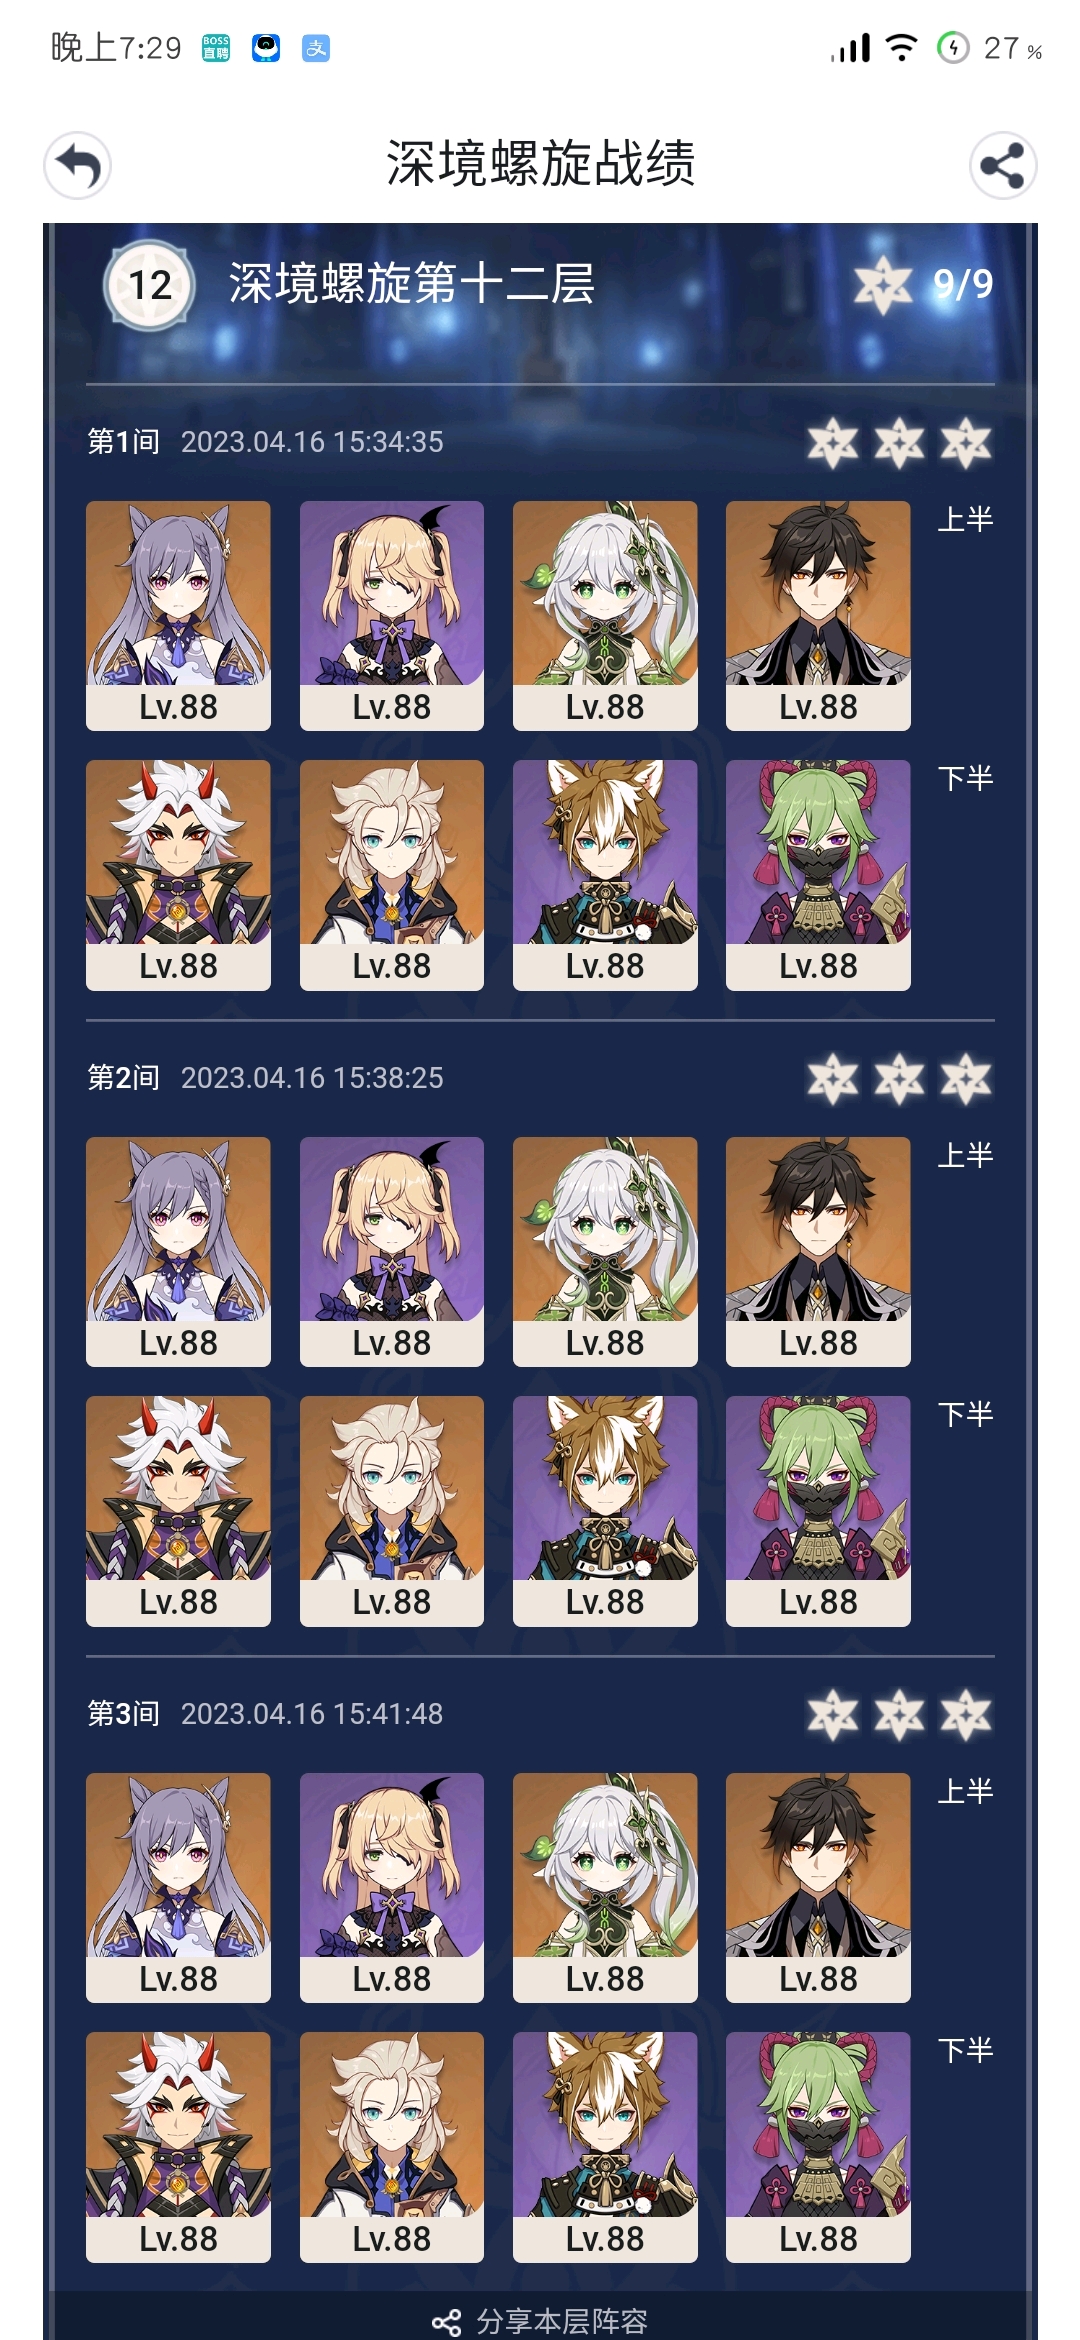The width and height of the screenshot is (1080, 2340).
Task: Select Nahida's portrait in chamber 2
Action: pos(605,1251)
